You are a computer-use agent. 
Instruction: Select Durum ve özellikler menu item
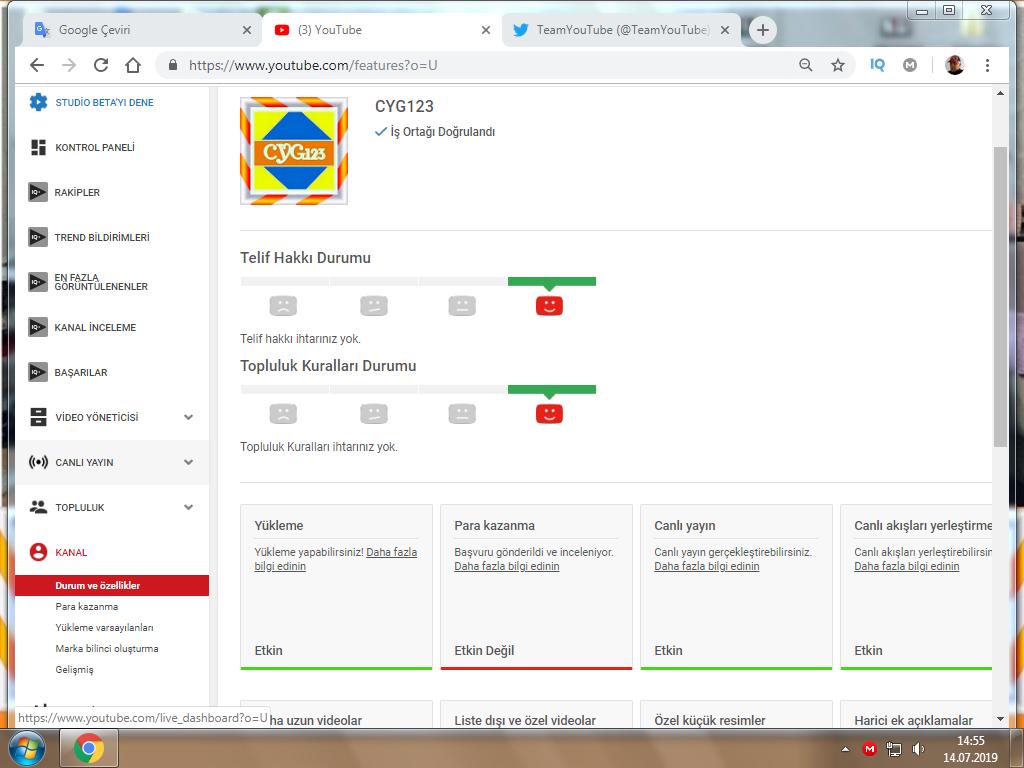(112, 586)
